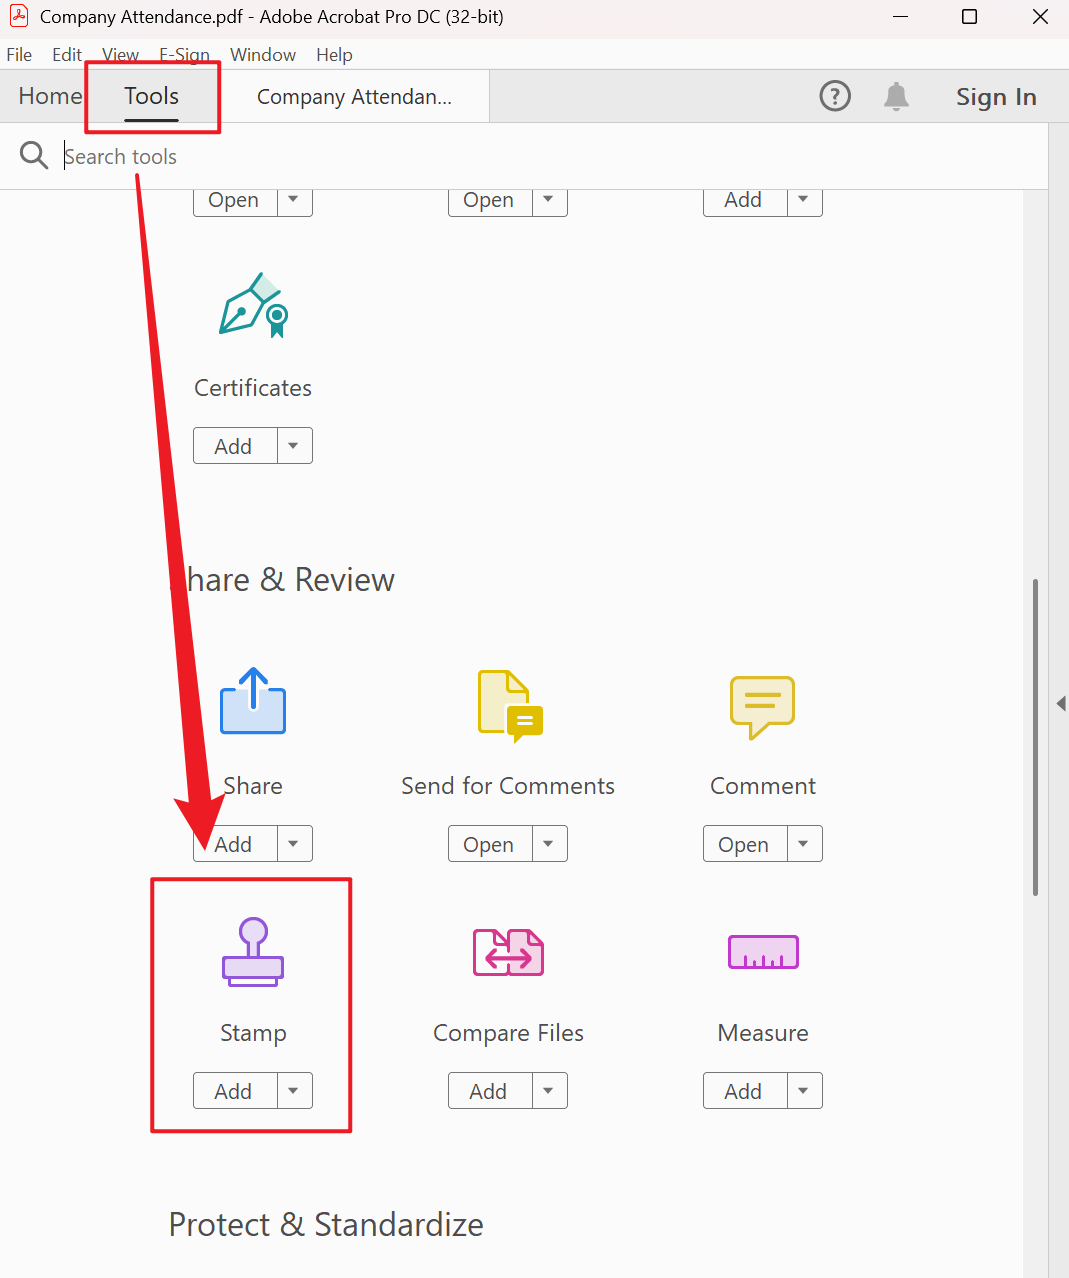
Task: Click Open under Send for Comments
Action: click(490, 844)
